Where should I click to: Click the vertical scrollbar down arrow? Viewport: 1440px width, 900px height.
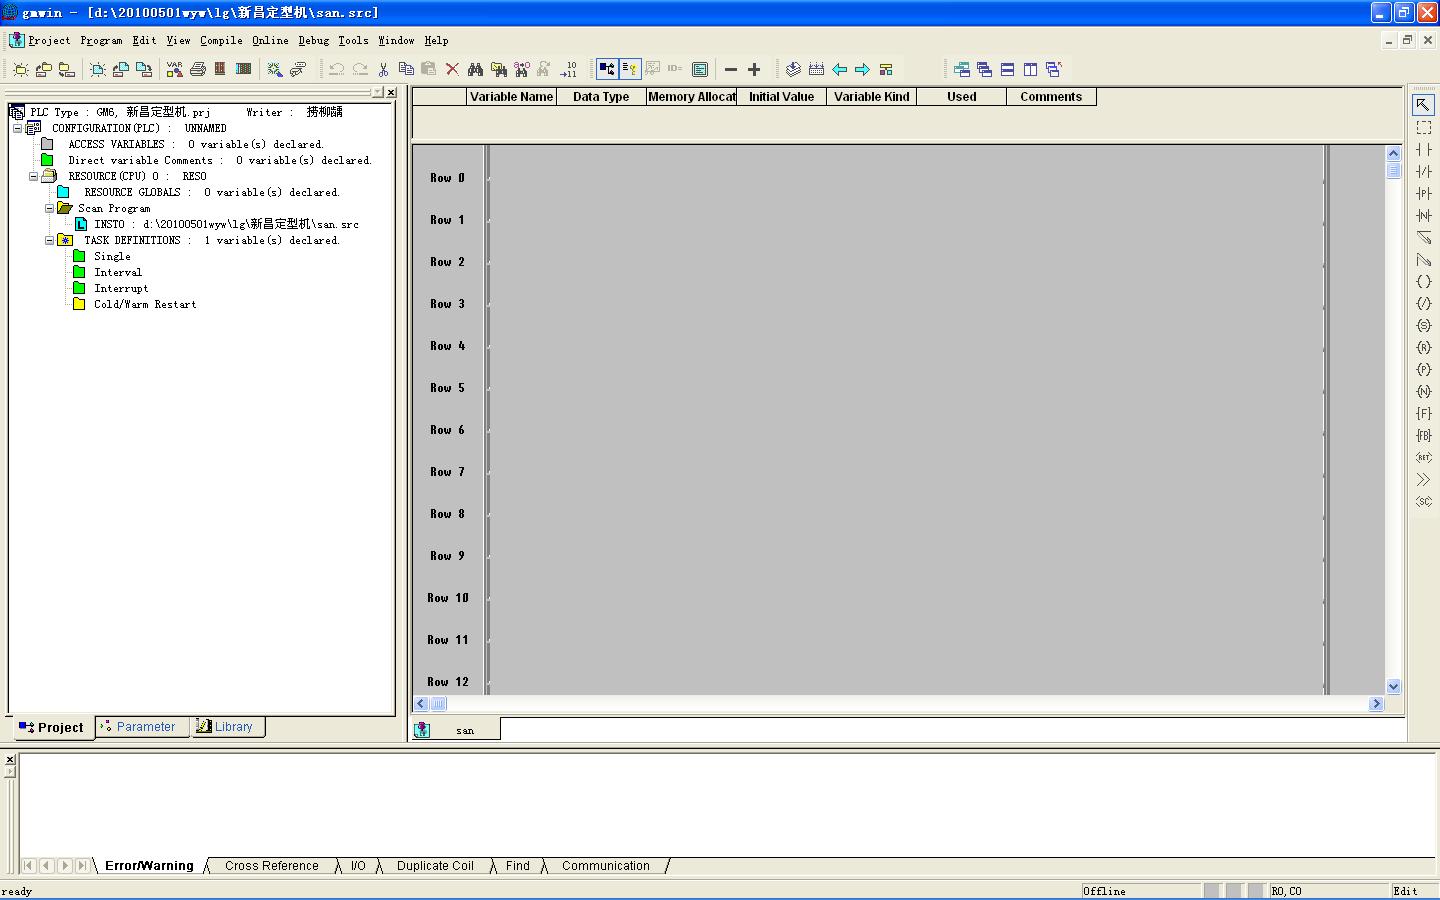click(1394, 687)
